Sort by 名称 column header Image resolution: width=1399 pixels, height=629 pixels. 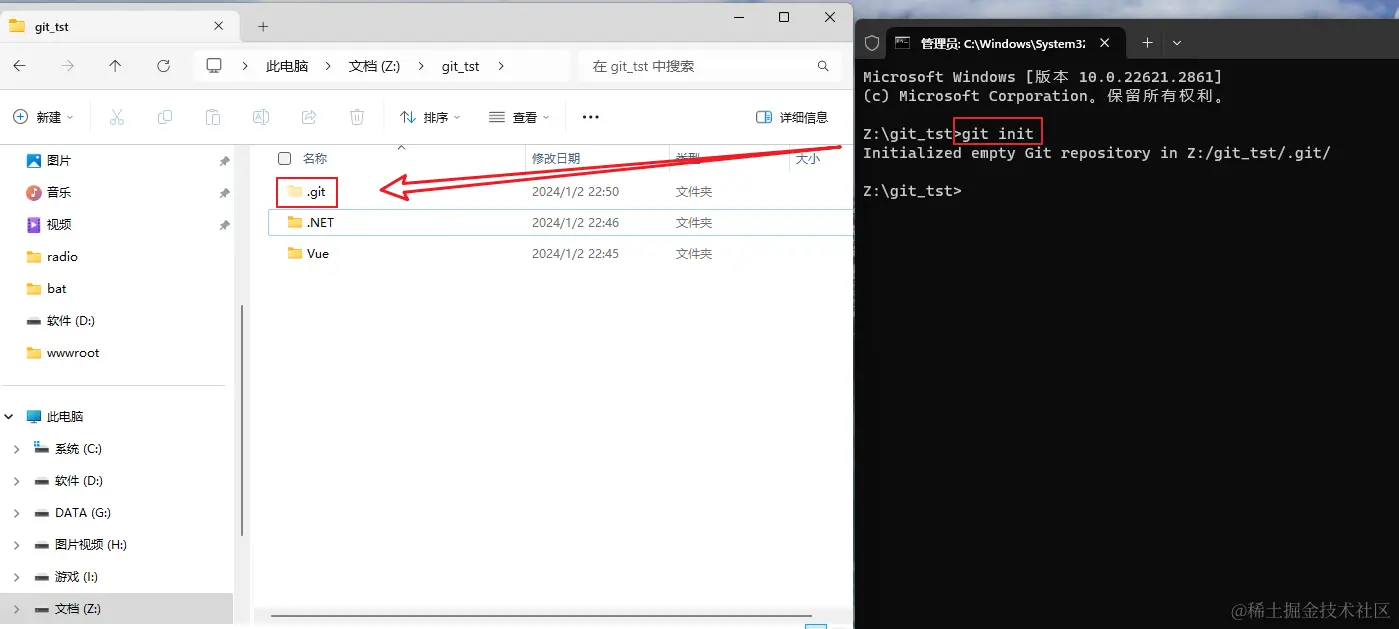tap(315, 158)
